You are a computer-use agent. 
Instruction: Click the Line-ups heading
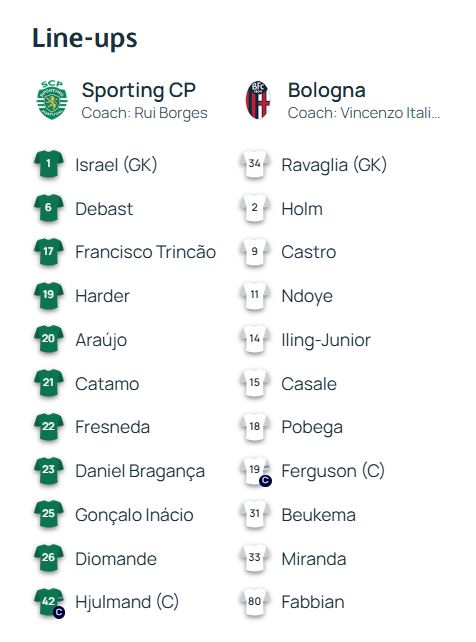85,39
